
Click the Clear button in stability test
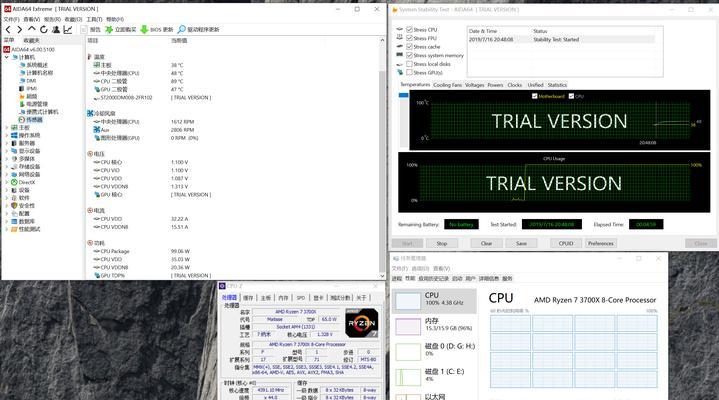[487, 243]
